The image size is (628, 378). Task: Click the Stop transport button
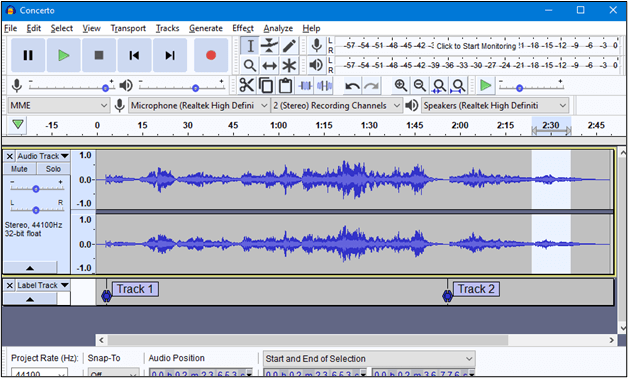(x=99, y=55)
